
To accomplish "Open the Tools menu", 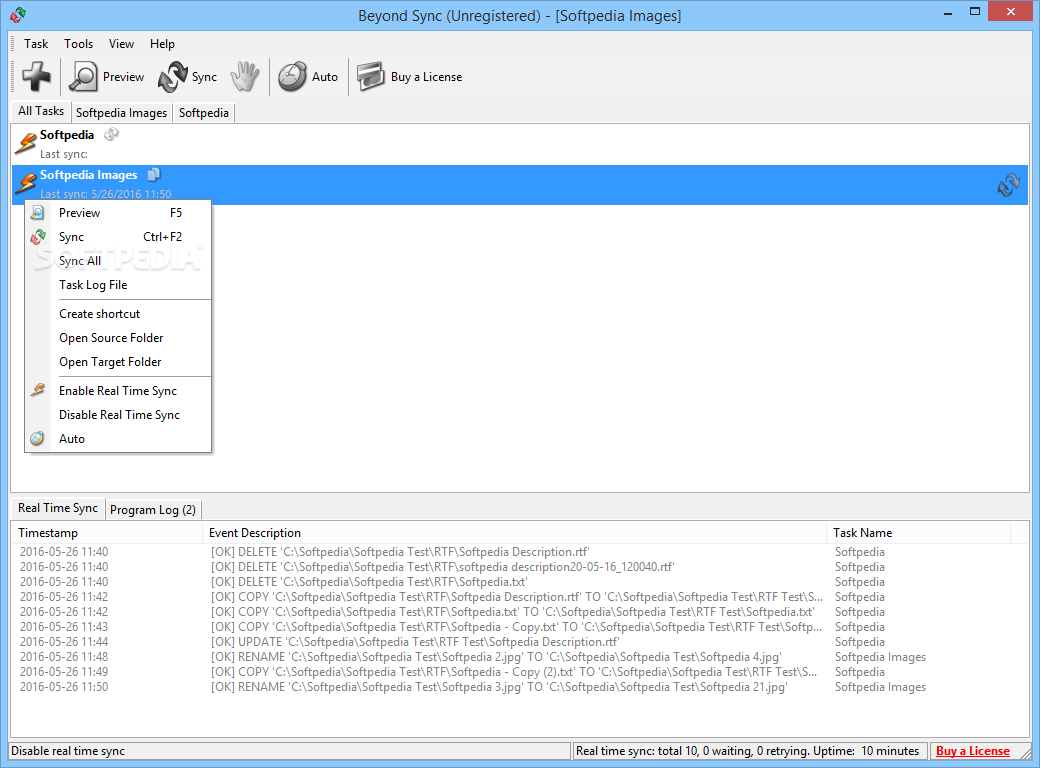I will [78, 44].
